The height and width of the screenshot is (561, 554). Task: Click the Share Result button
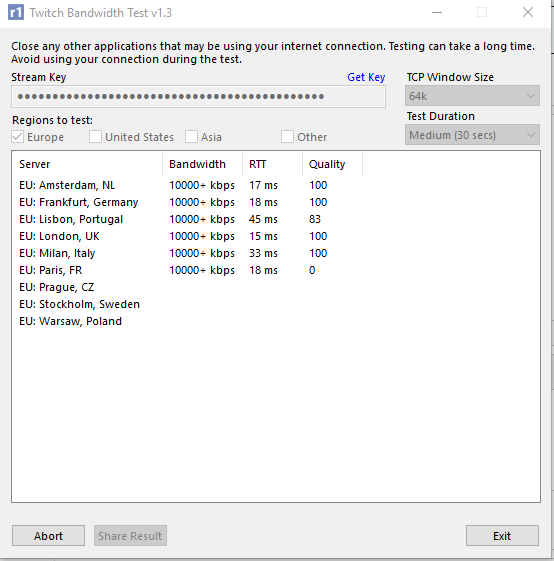coord(130,536)
